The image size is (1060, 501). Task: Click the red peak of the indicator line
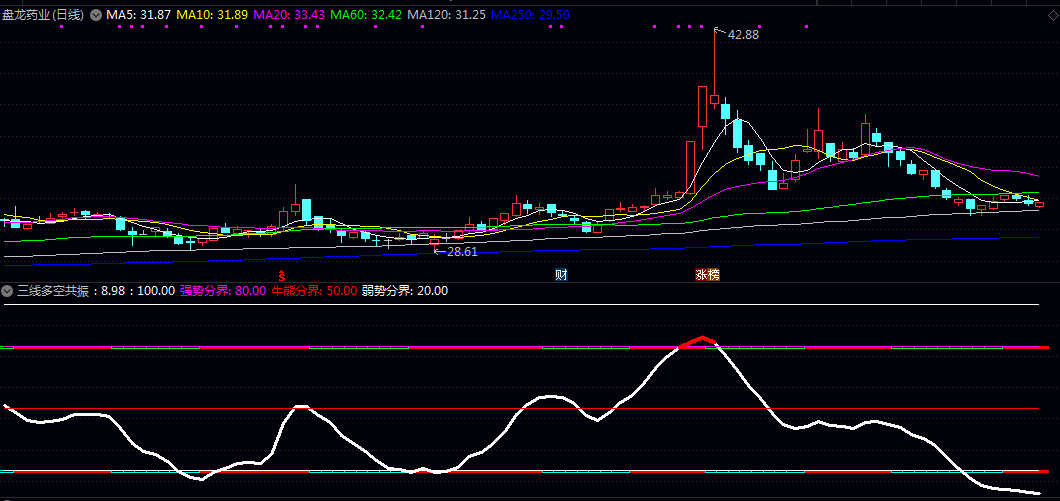pyautogui.click(x=705, y=338)
